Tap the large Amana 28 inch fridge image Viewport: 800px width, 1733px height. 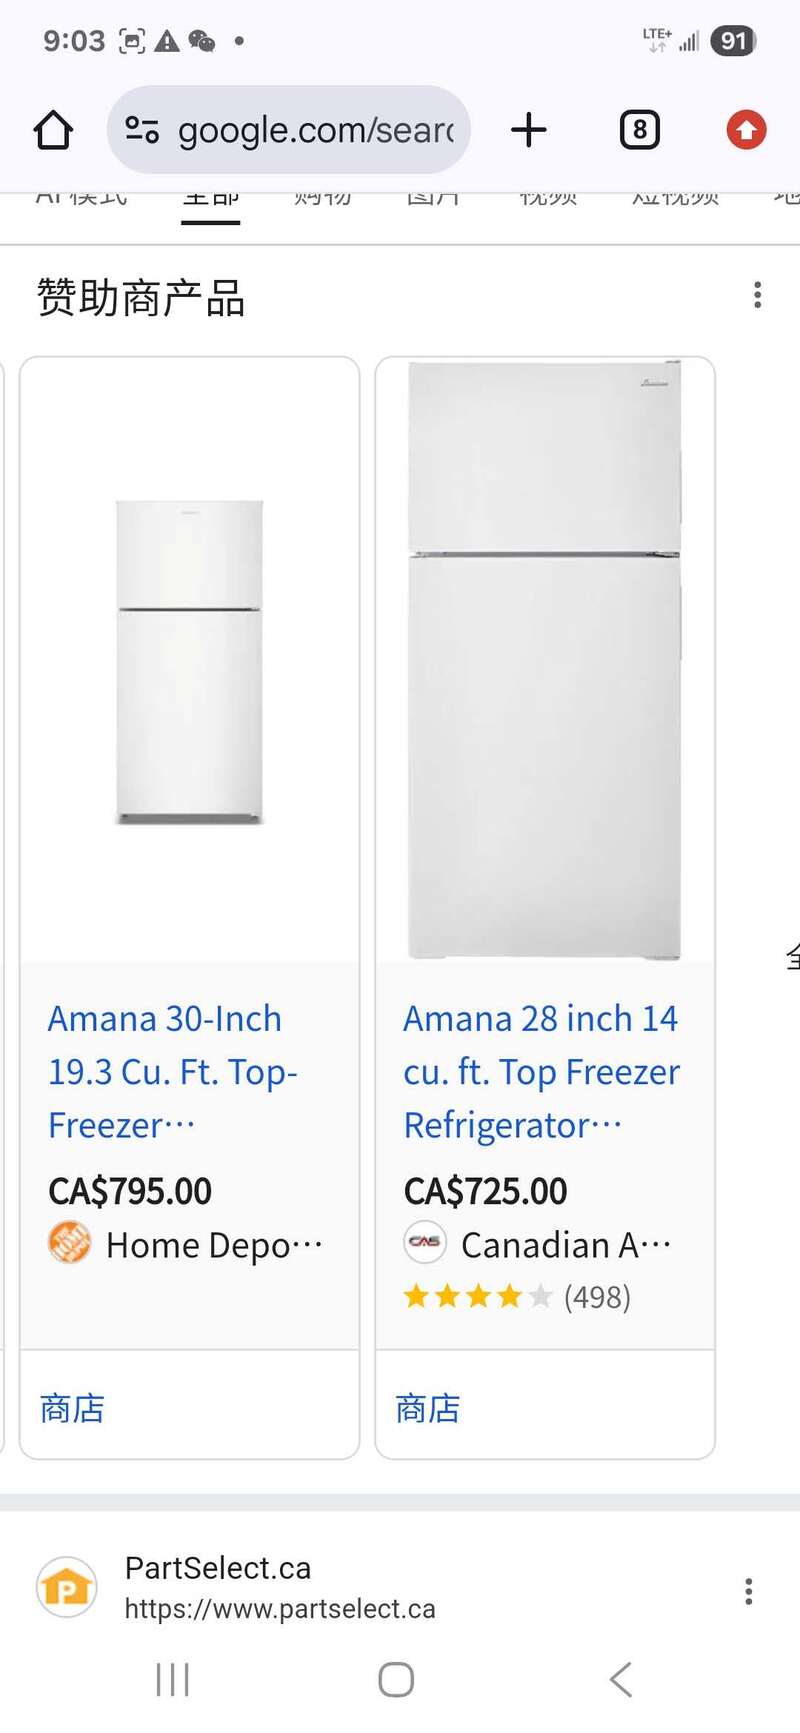544,660
